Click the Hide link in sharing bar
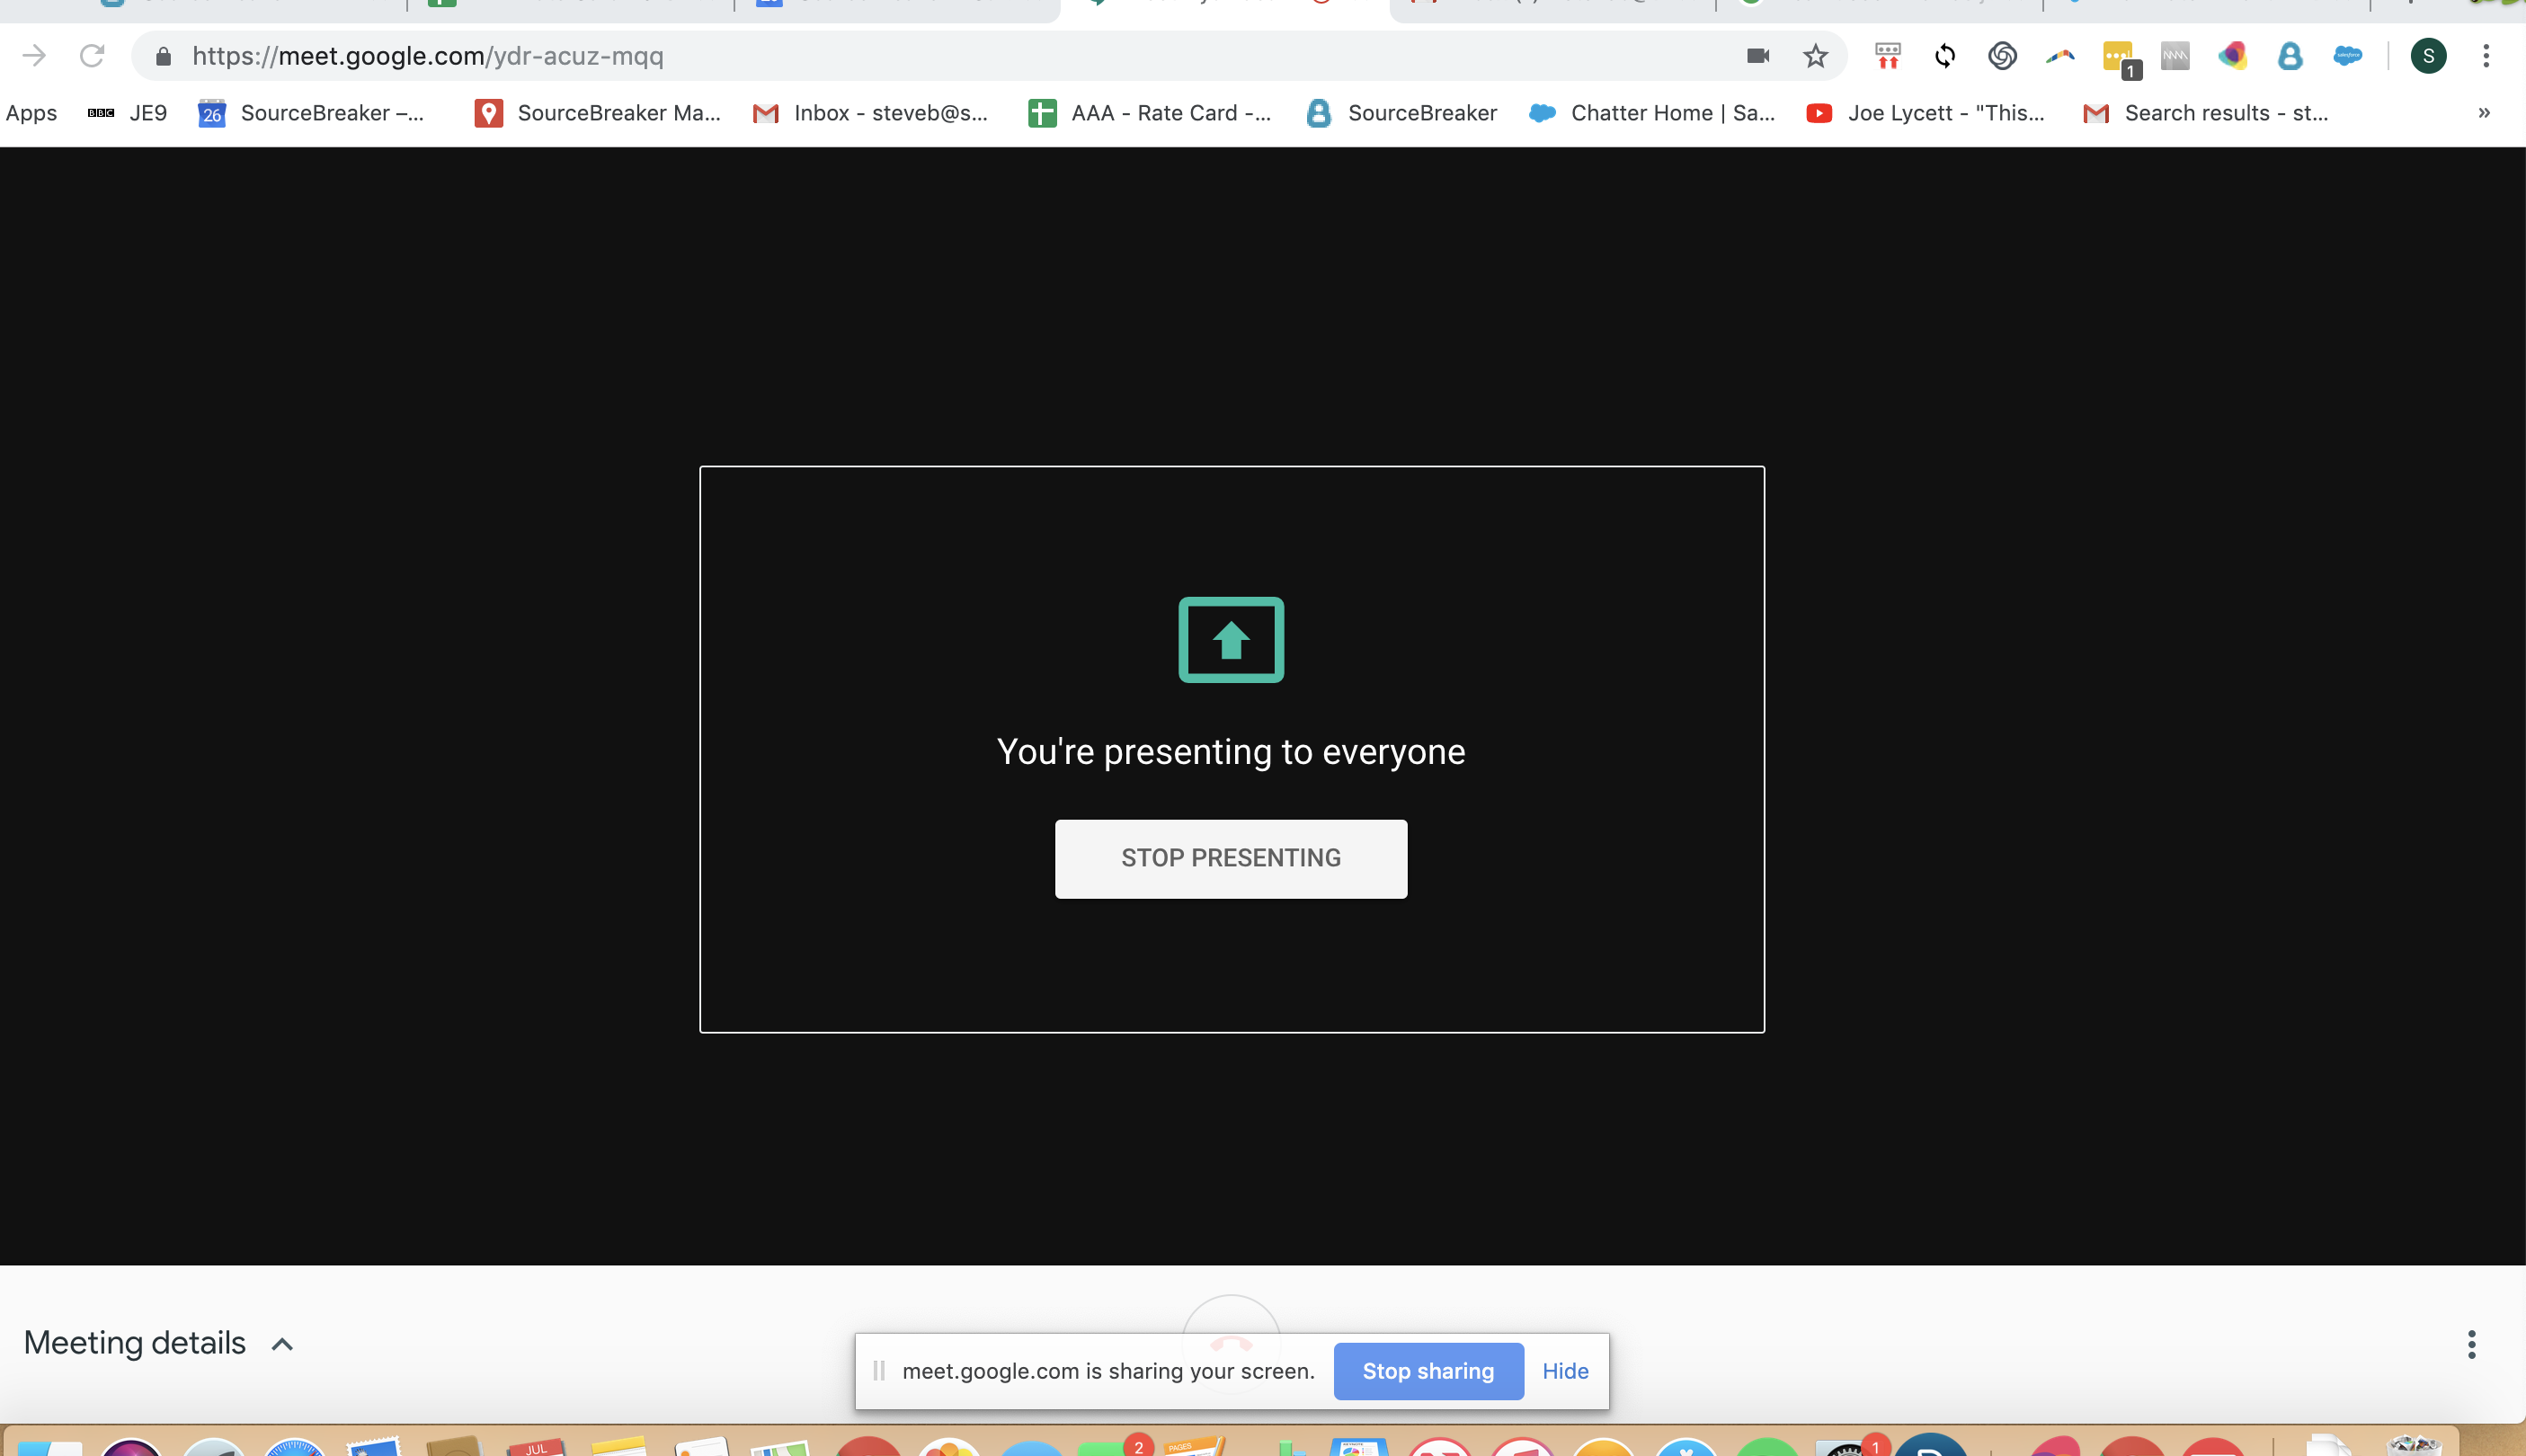This screenshot has height=1456, width=2526. click(1564, 1371)
